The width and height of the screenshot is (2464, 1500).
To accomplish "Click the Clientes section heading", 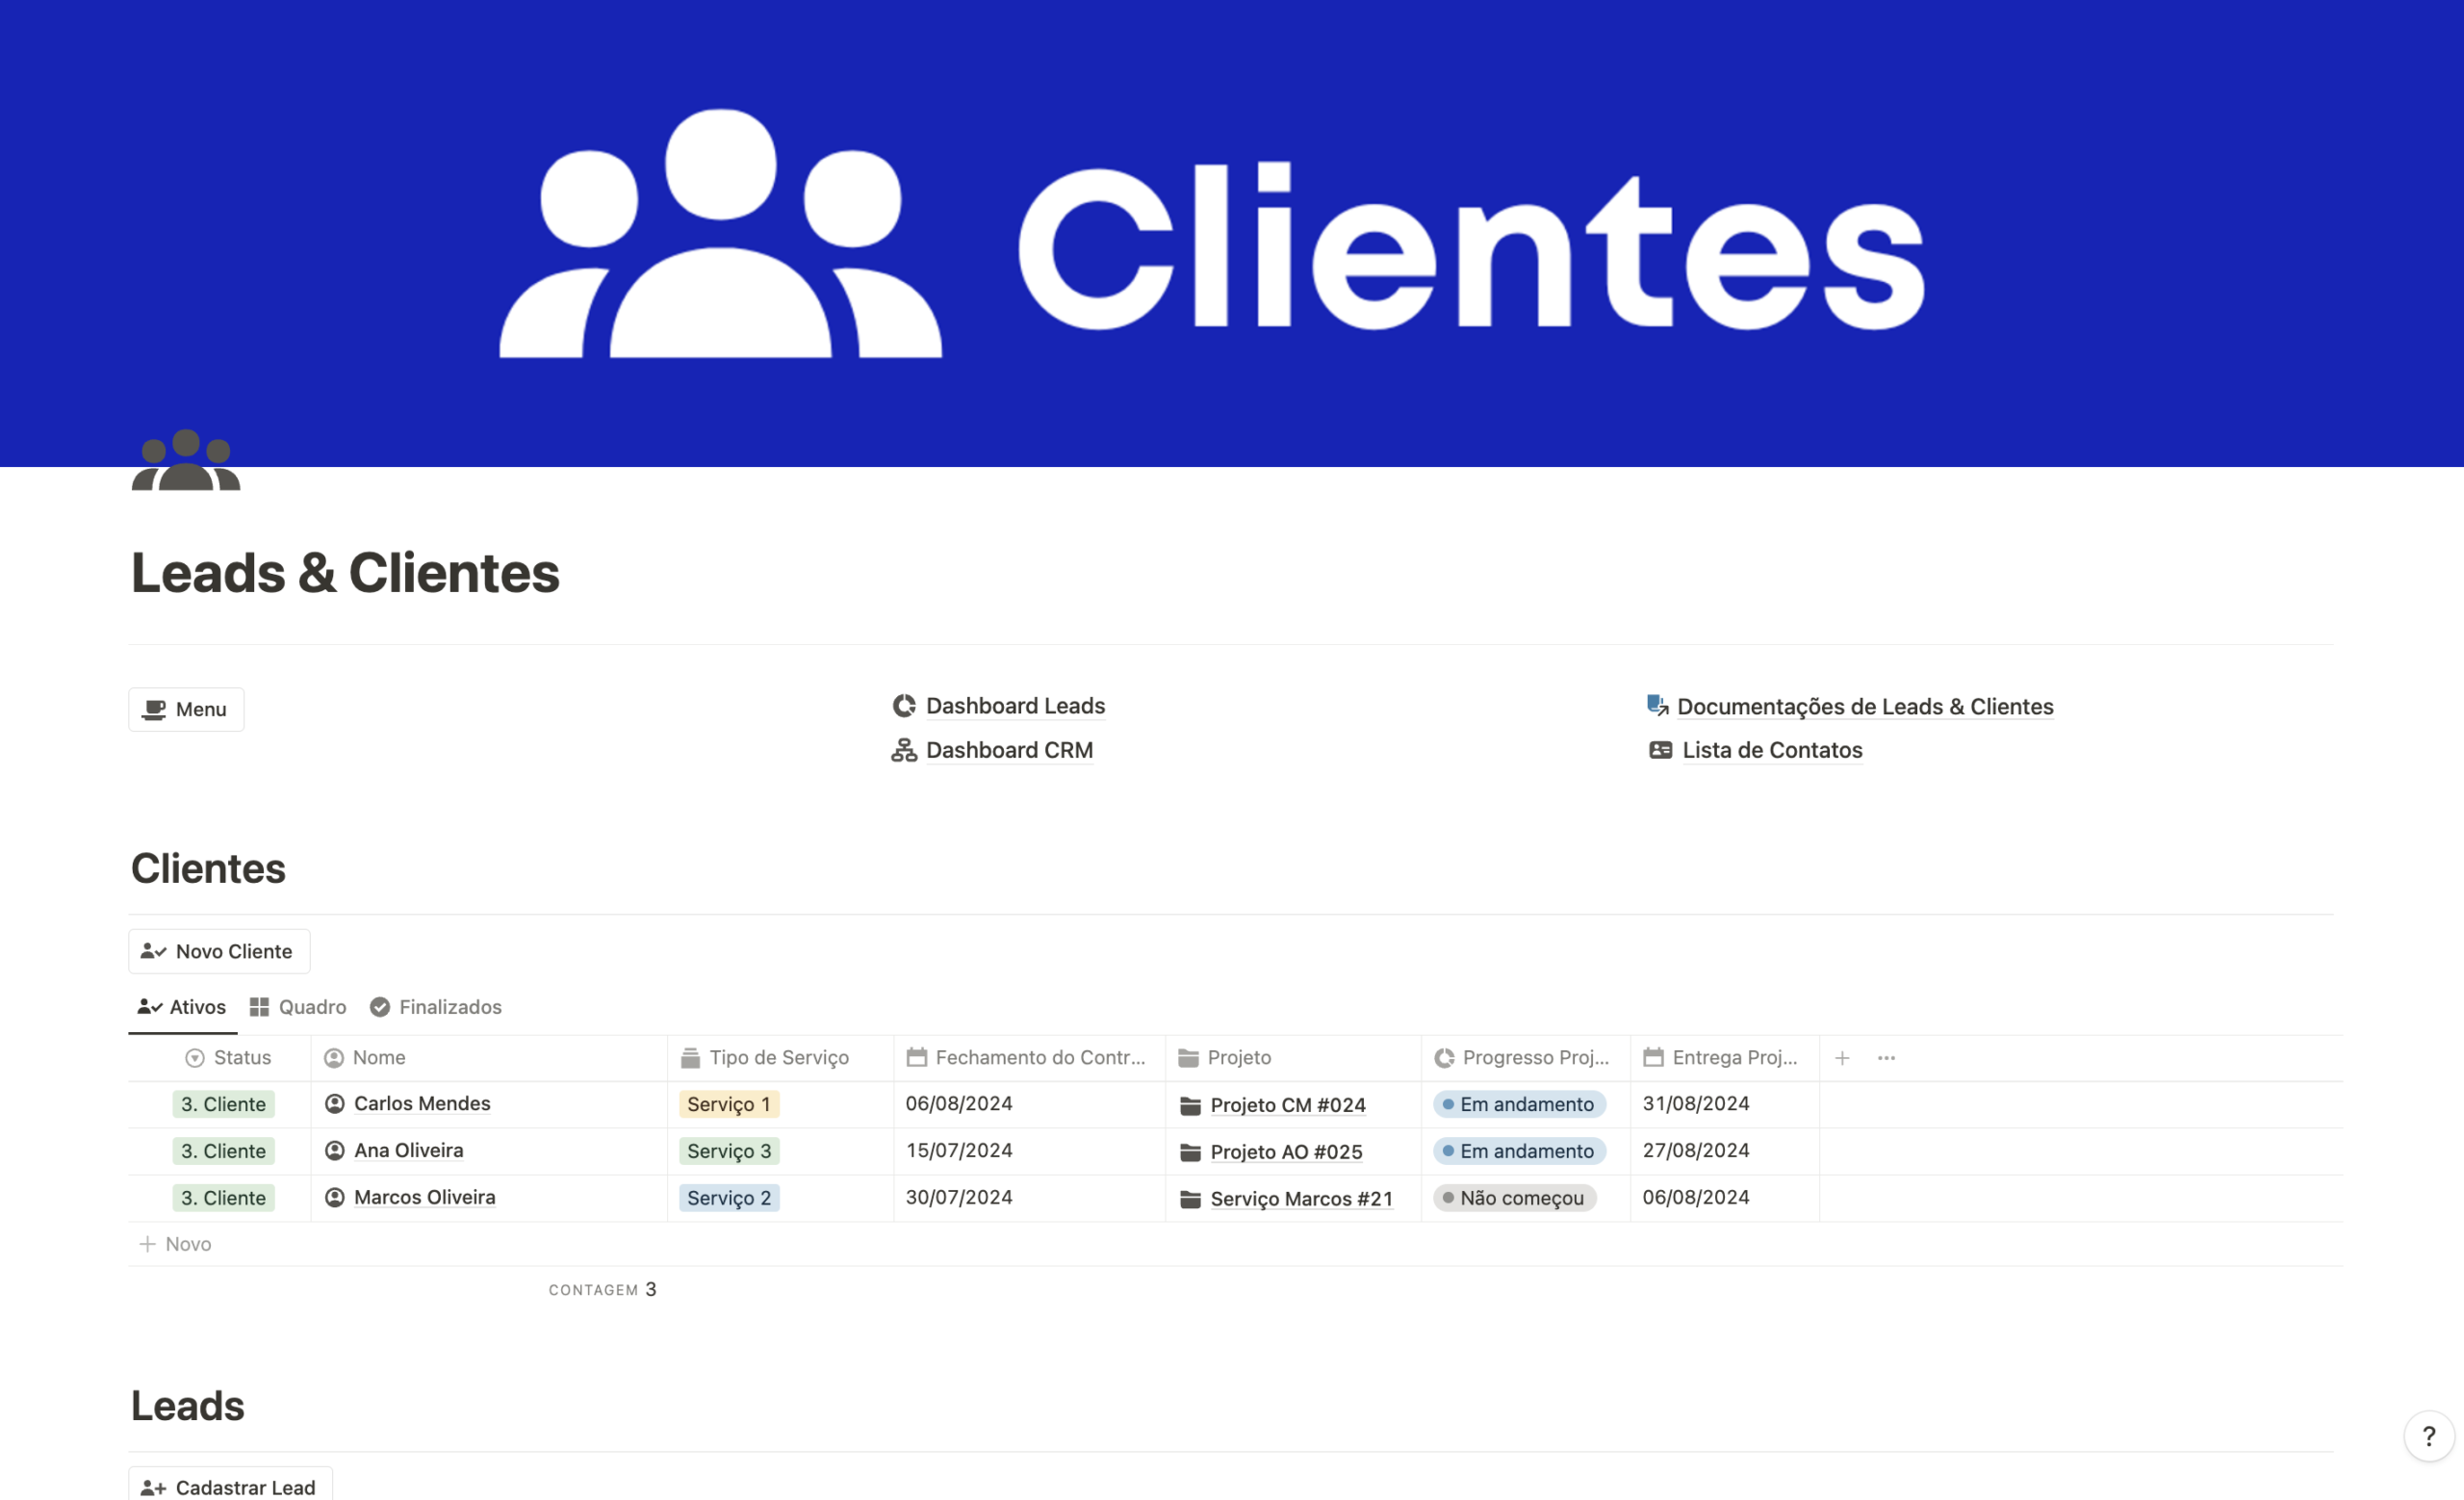I will 208,868.
